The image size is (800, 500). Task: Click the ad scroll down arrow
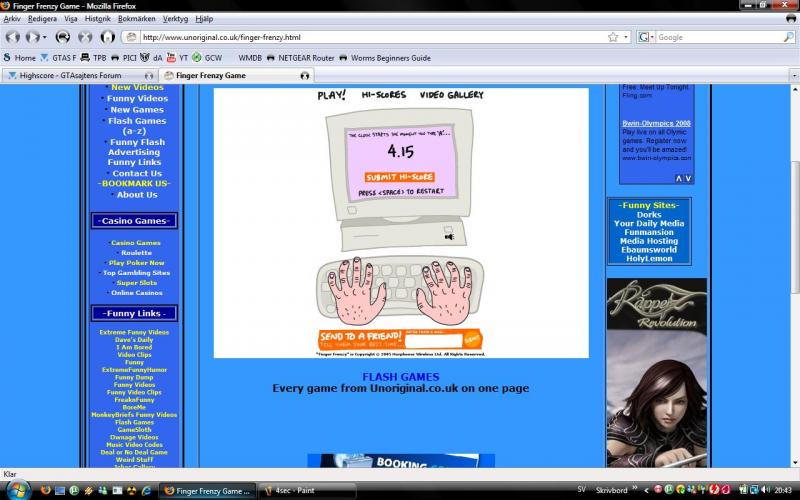pyautogui.click(x=688, y=179)
